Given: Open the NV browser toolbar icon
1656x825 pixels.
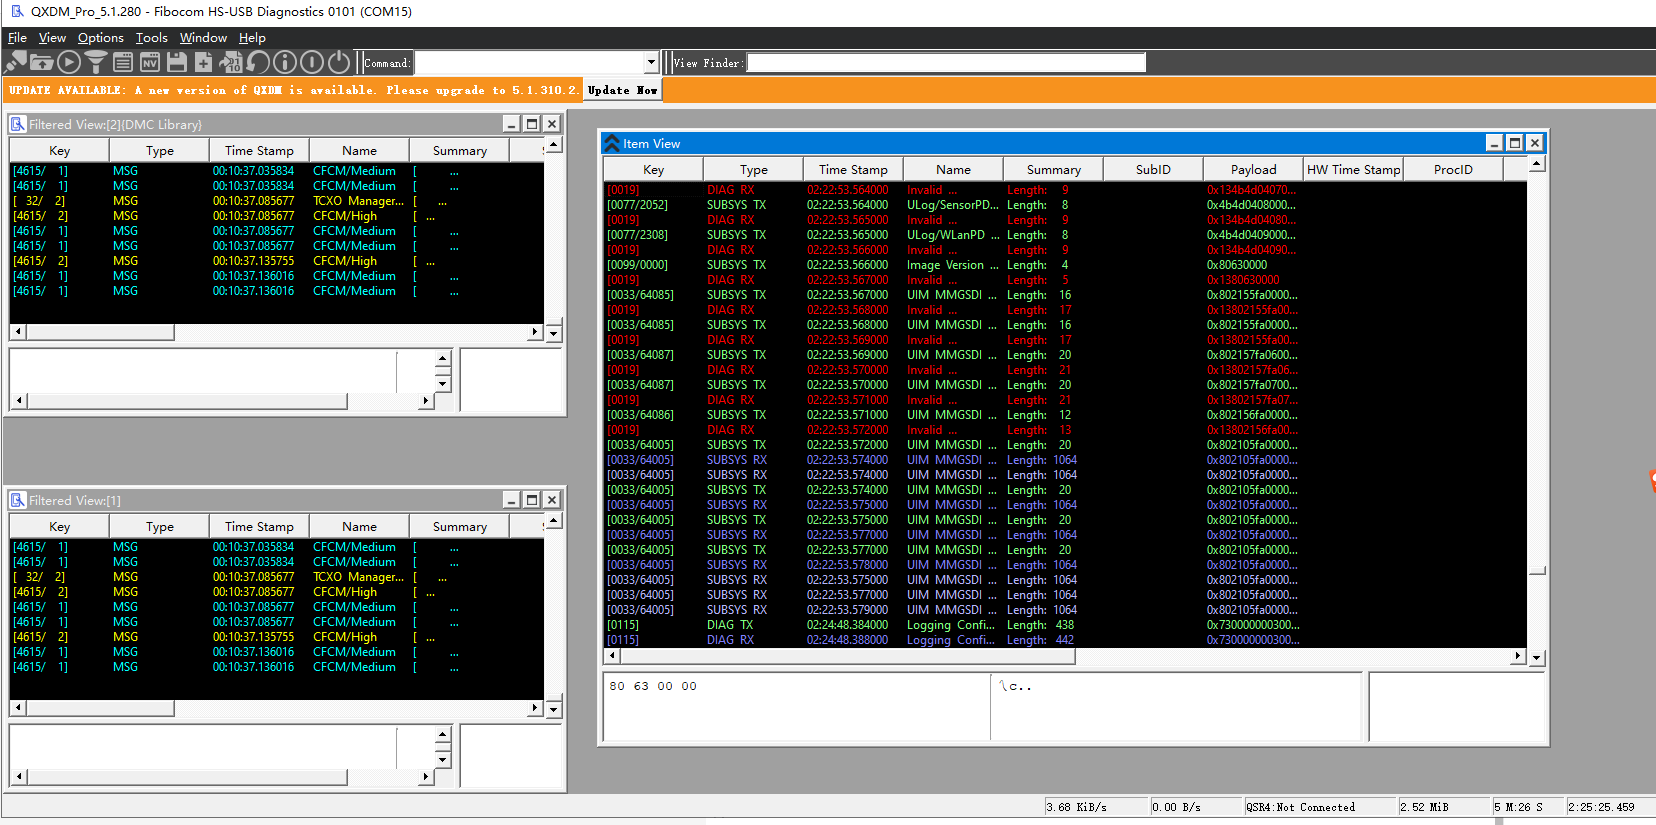Looking at the screenshot, I should (150, 62).
